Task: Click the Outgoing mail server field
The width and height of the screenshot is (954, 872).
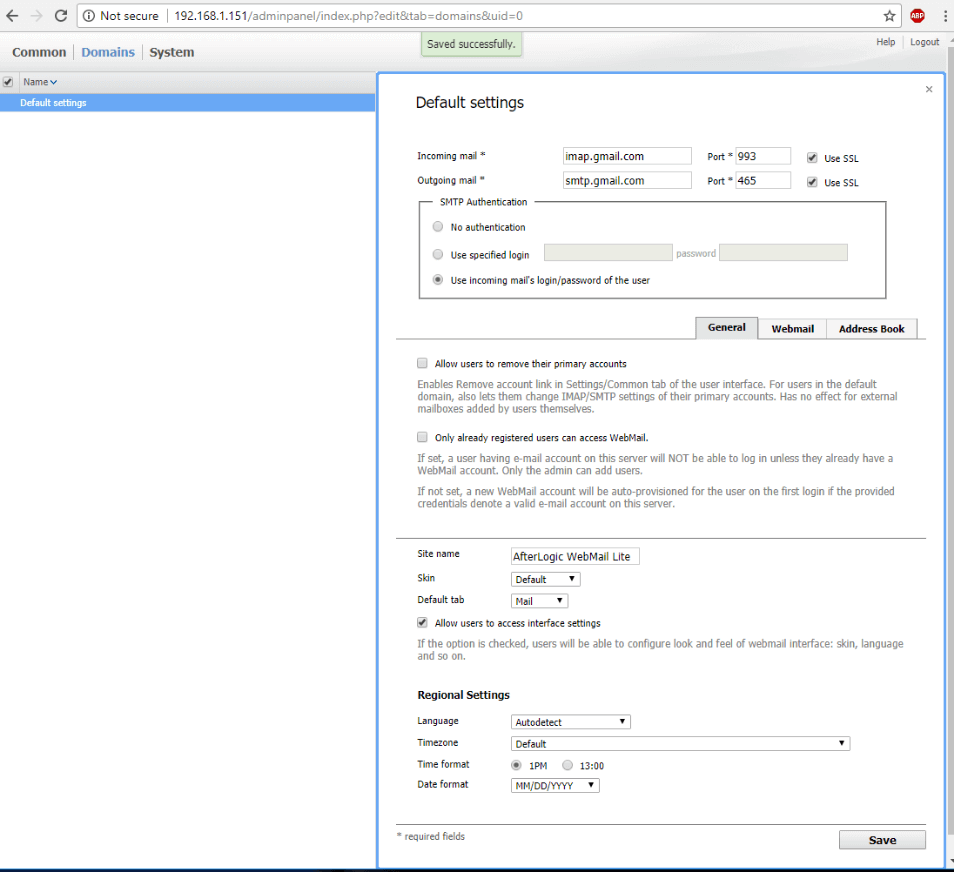Action: point(627,181)
